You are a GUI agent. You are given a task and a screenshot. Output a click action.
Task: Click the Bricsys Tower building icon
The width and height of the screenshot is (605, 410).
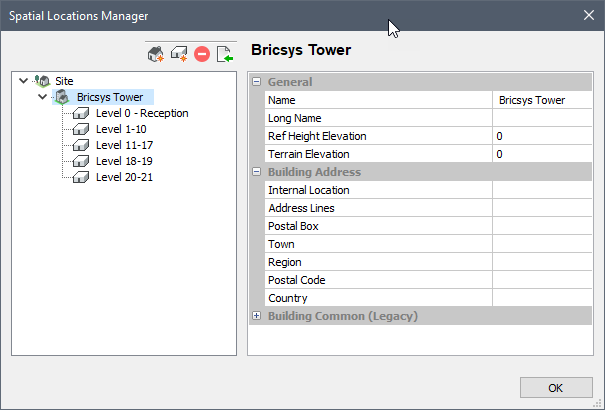(62, 97)
